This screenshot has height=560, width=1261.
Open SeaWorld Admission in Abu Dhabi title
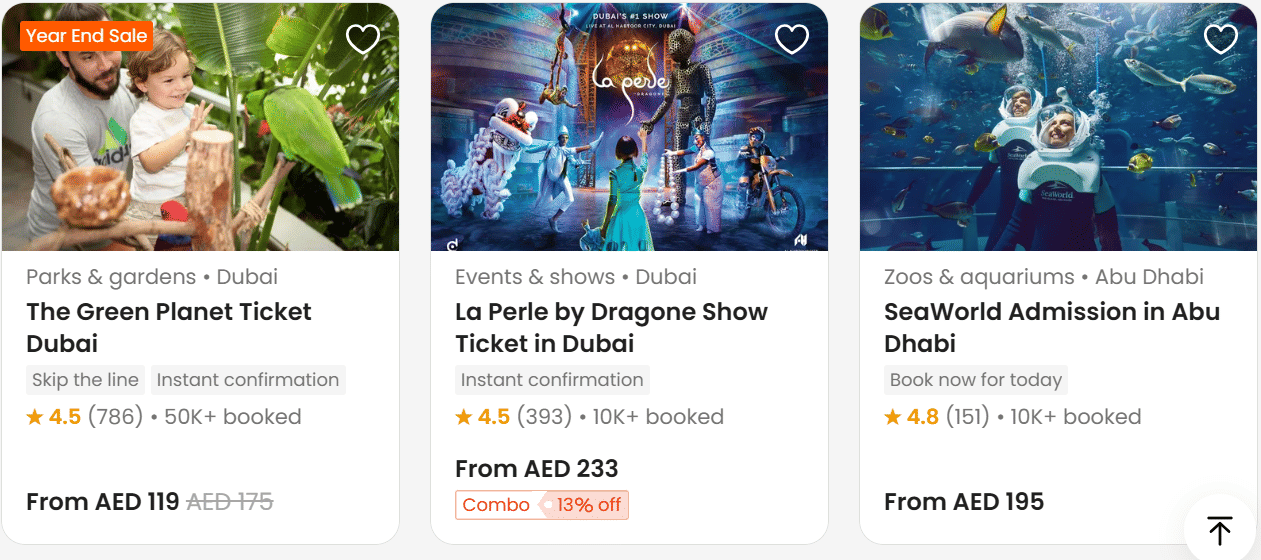tap(1051, 327)
